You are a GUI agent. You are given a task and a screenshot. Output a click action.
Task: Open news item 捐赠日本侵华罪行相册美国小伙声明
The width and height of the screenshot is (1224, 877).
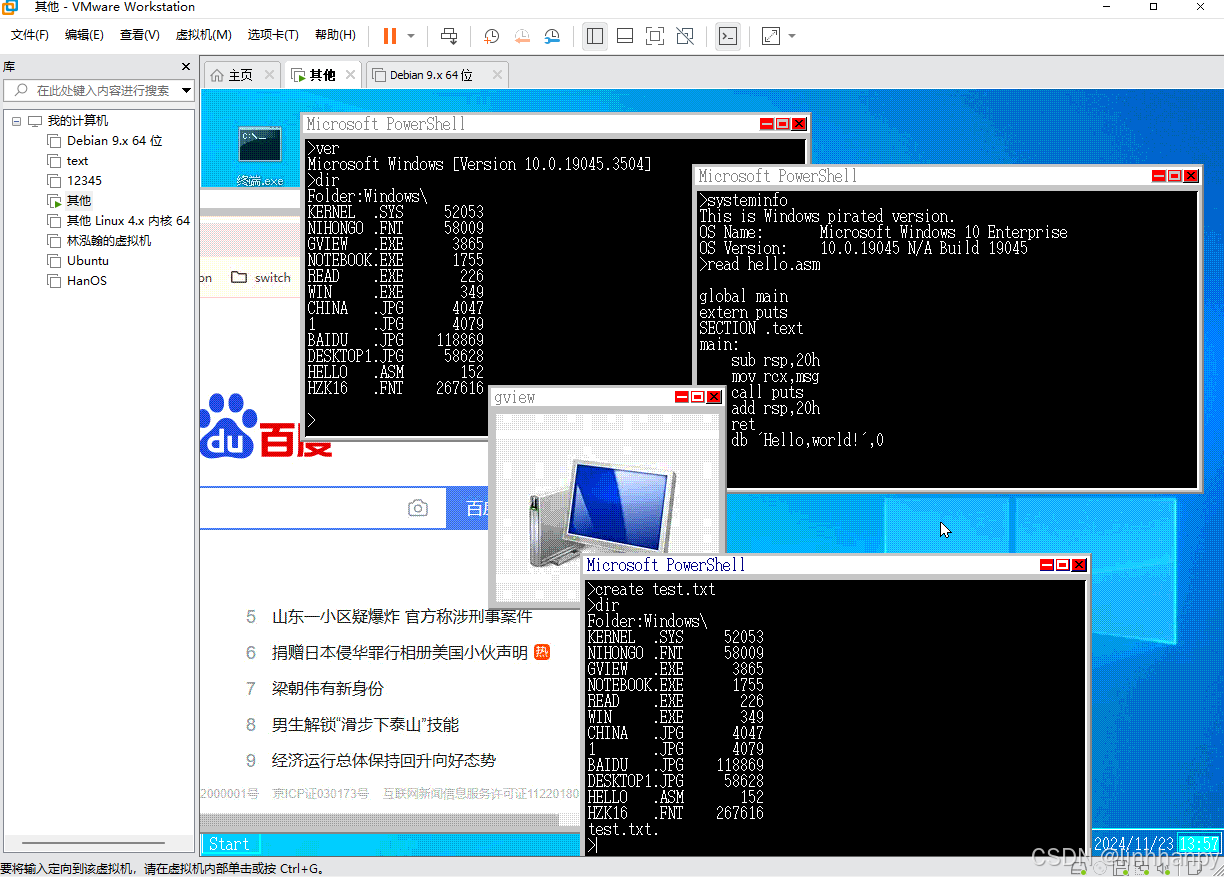tap(400, 653)
